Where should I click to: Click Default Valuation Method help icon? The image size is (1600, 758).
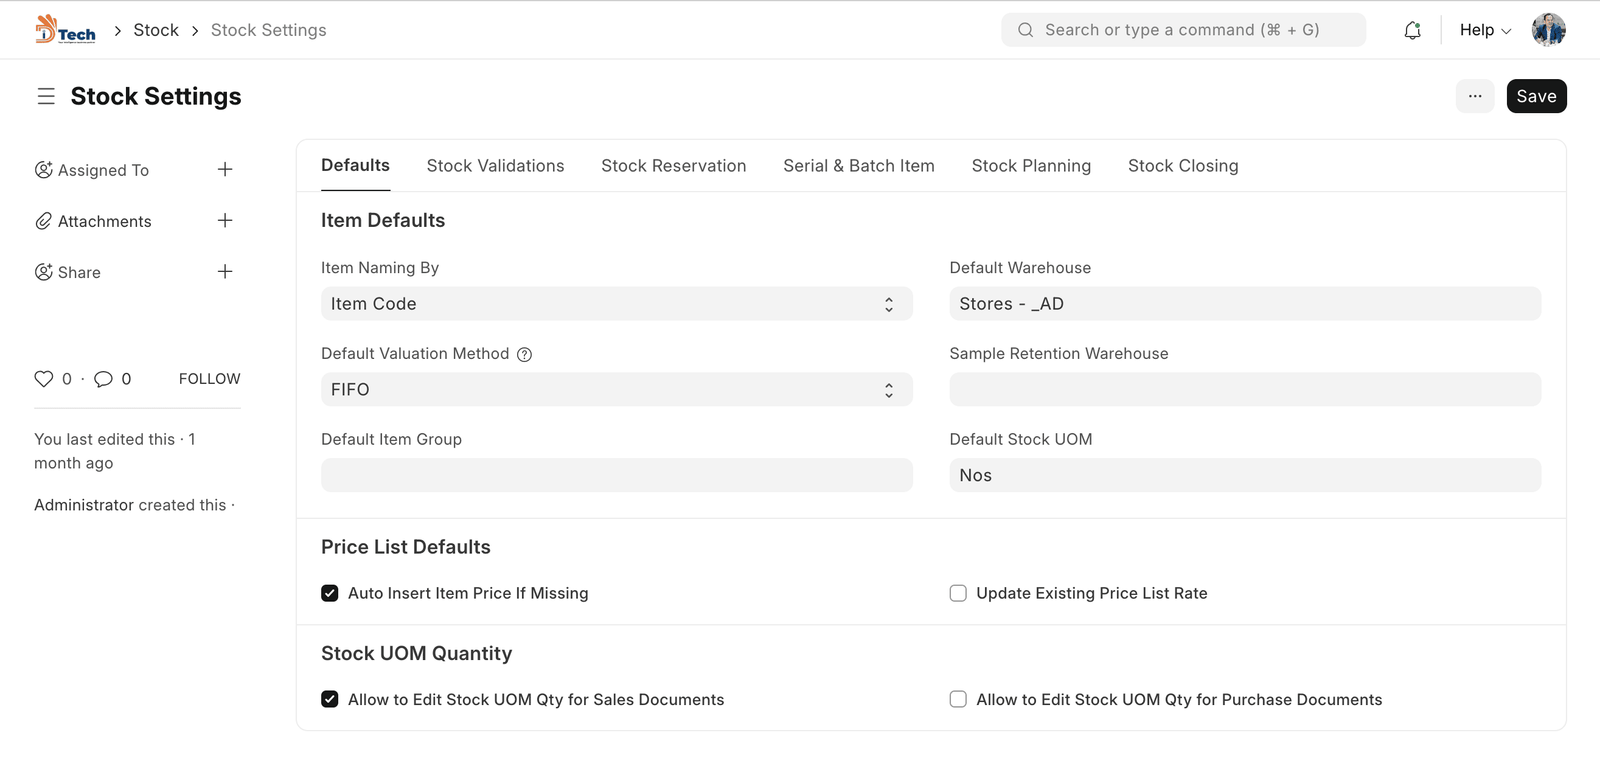click(524, 354)
